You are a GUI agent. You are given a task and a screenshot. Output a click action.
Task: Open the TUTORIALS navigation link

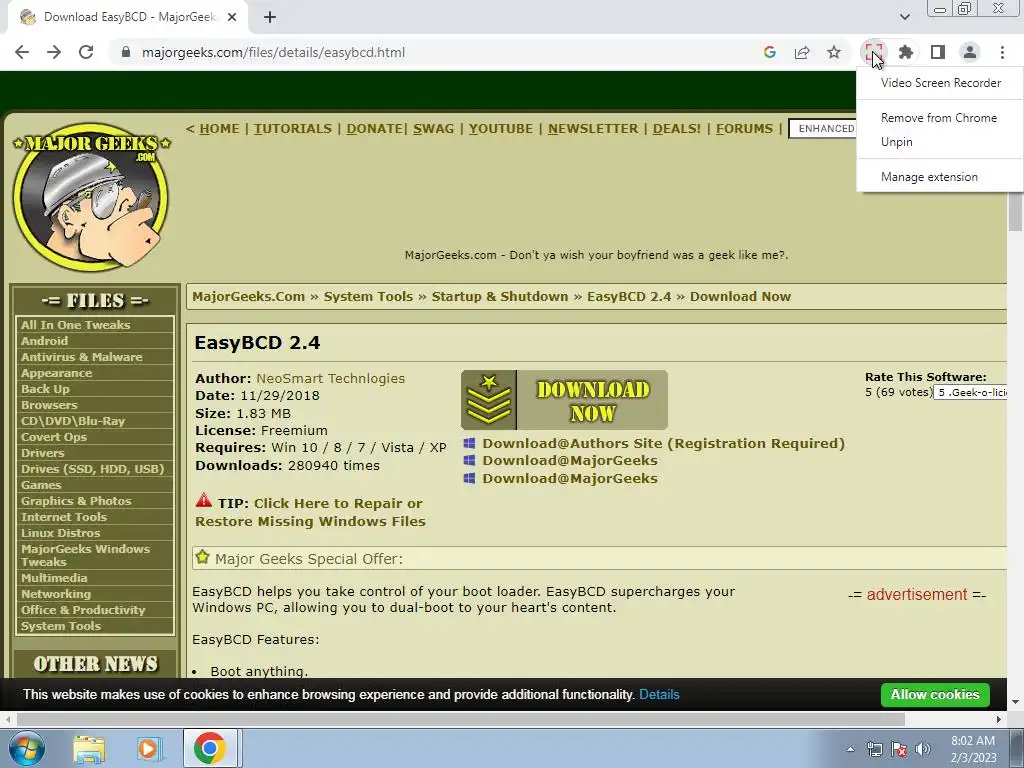point(293,129)
